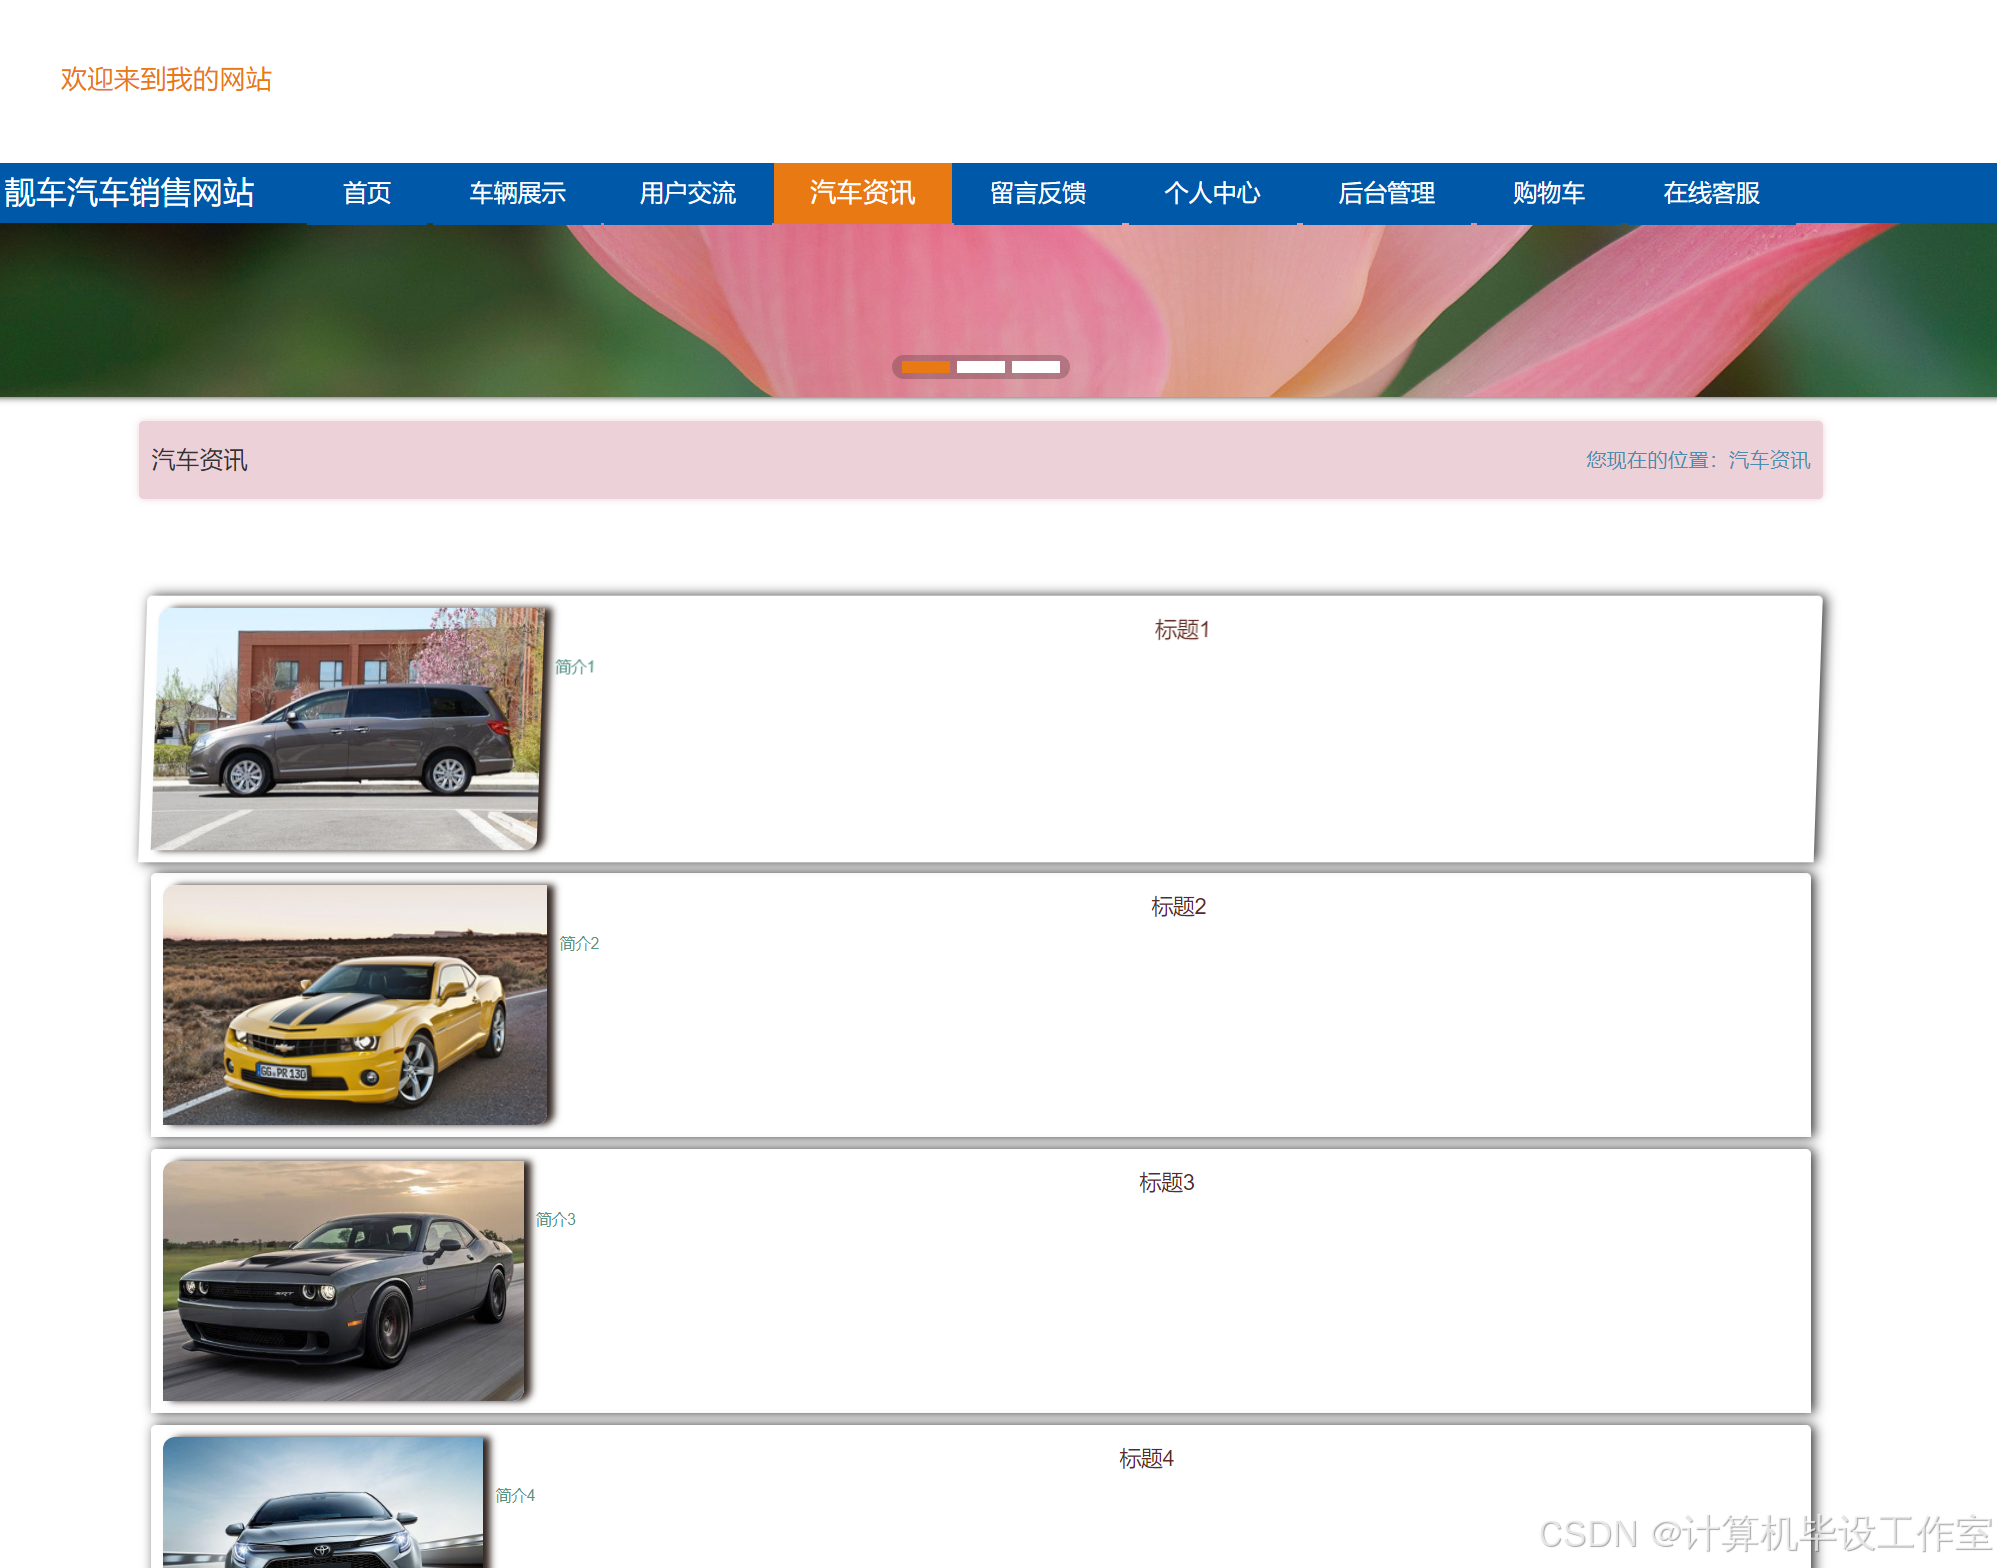
Task: Open 用户交流 in the nav bar
Action: click(x=688, y=193)
